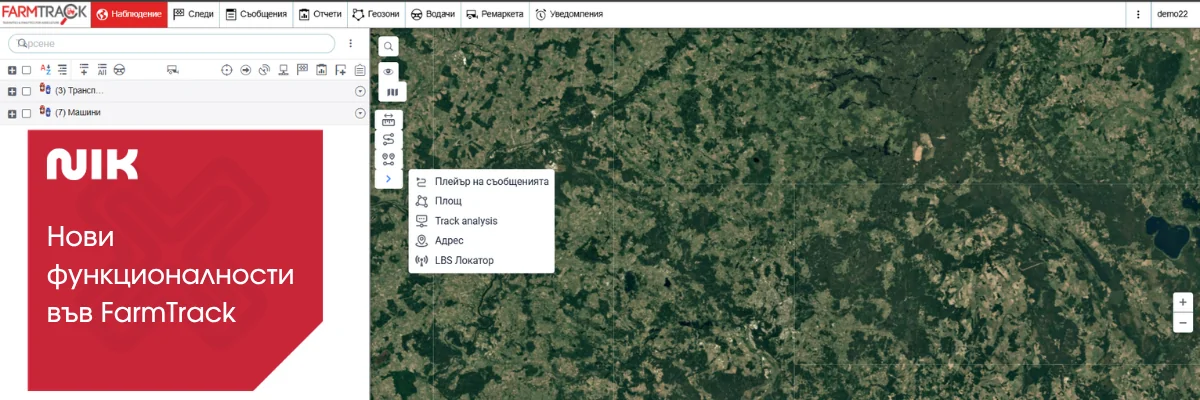Screen dimensions: 1200x400
Task: Open the top bar three-dot menu
Action: click(1138, 14)
